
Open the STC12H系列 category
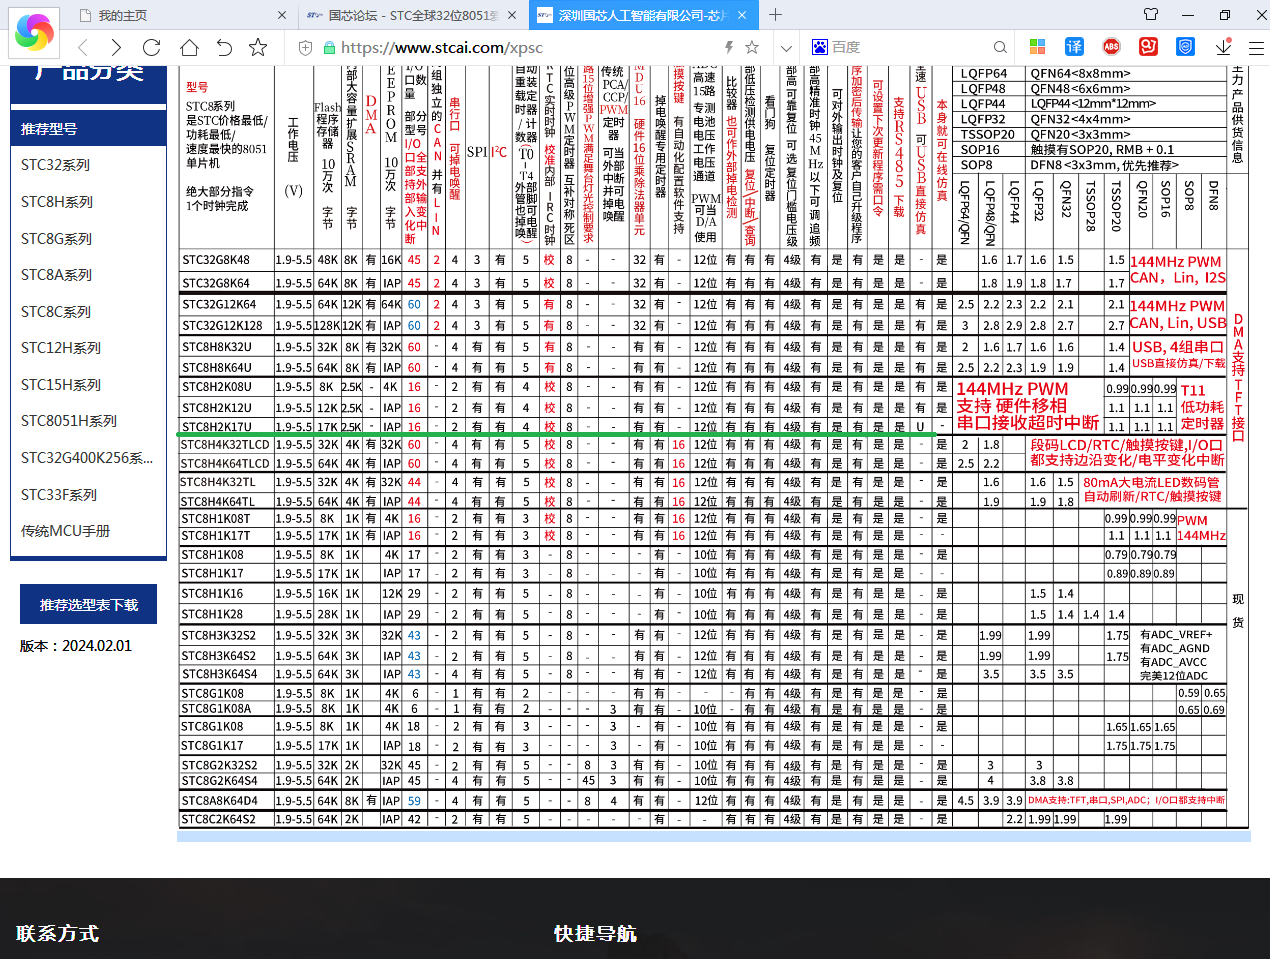[x=61, y=348]
